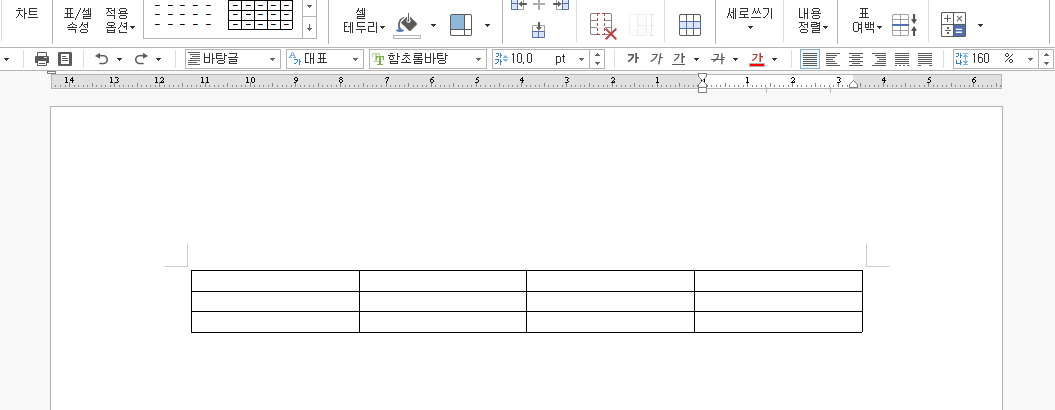Open cell fill color dropdown arrow

click(433, 26)
